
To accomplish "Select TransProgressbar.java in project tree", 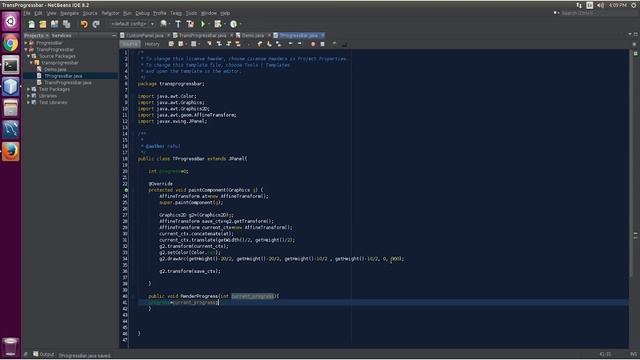I will 68,82.
